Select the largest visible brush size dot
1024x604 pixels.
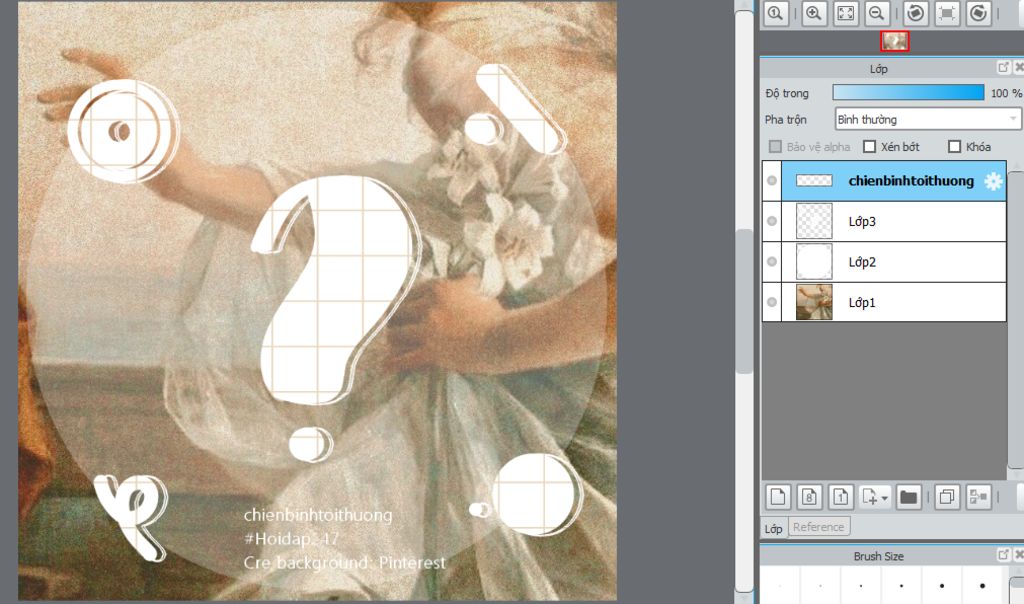[982, 586]
